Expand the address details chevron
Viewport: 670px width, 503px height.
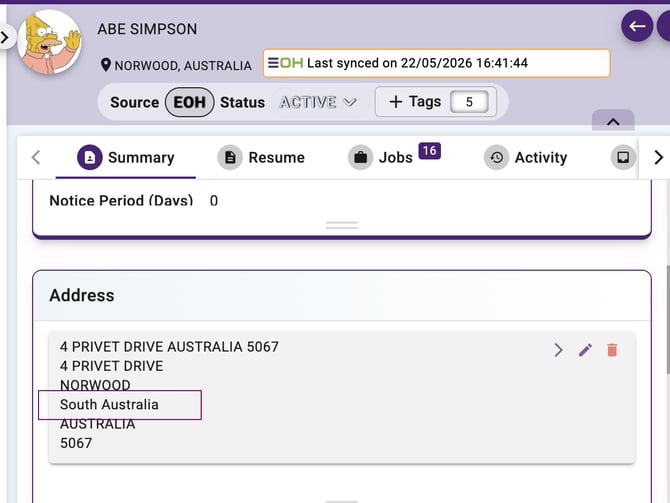click(558, 350)
